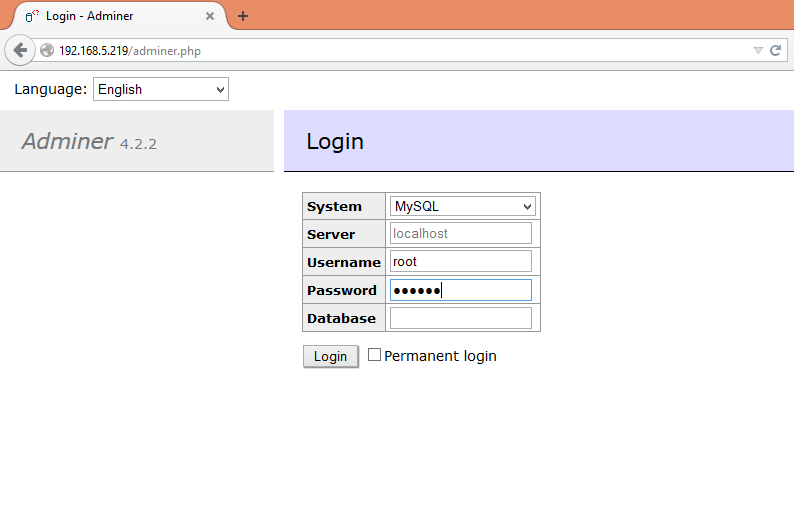Click the Password row label

pyautogui.click(x=342, y=290)
